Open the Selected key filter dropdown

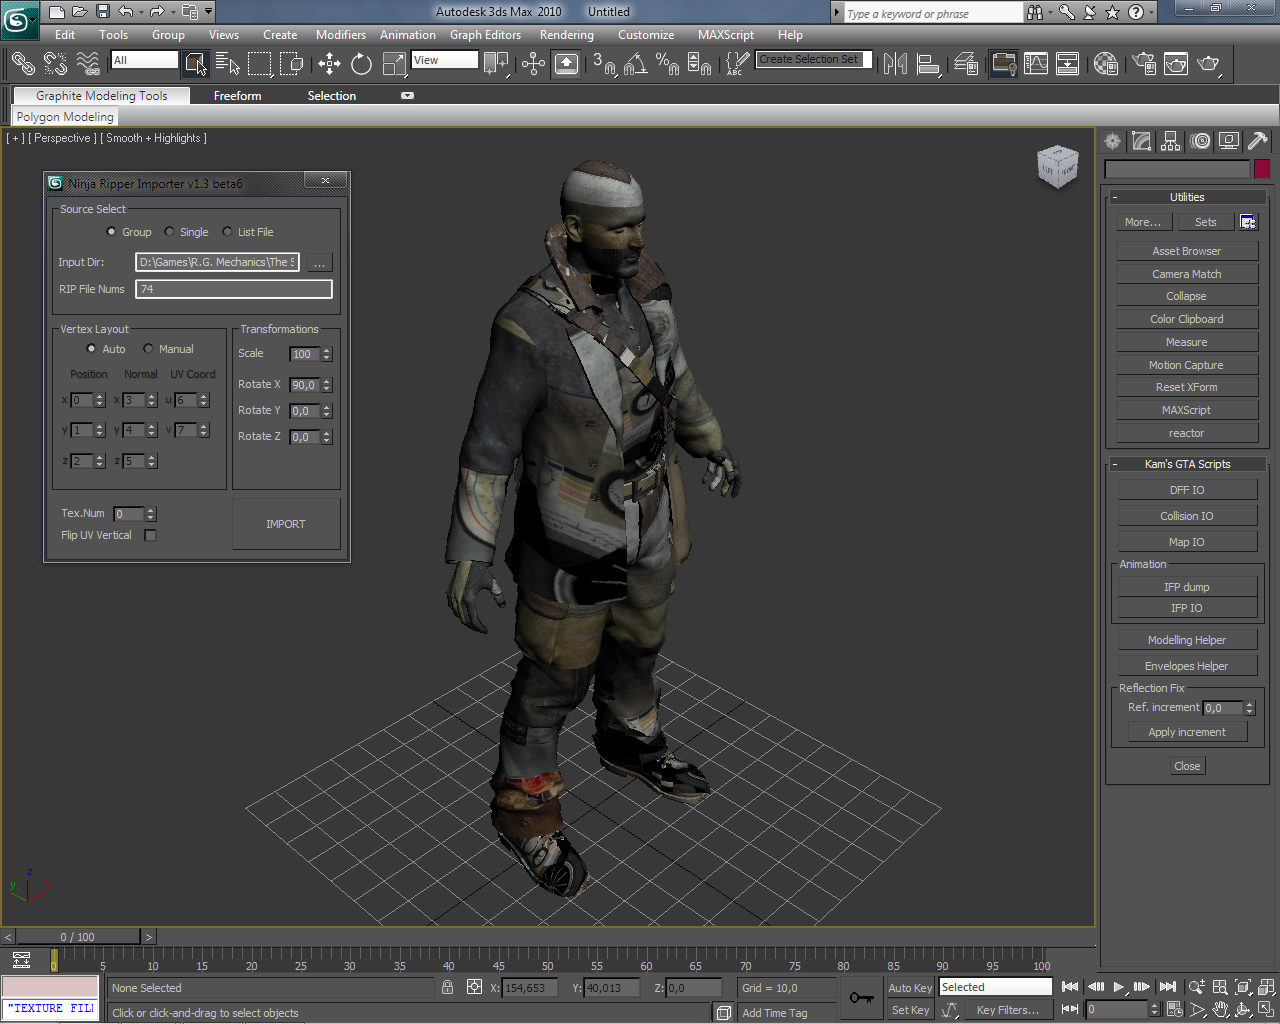click(995, 987)
